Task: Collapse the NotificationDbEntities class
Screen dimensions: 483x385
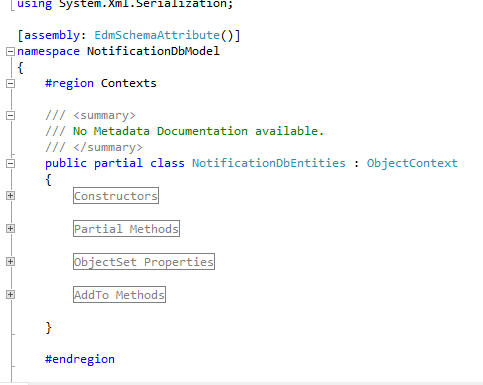Action: point(11,163)
